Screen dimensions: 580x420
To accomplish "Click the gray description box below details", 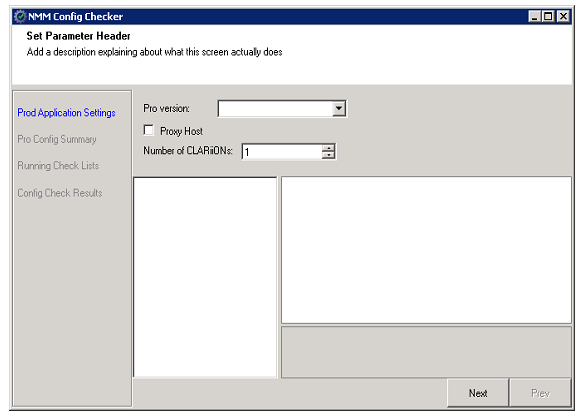I will pyautogui.click(x=426, y=352).
